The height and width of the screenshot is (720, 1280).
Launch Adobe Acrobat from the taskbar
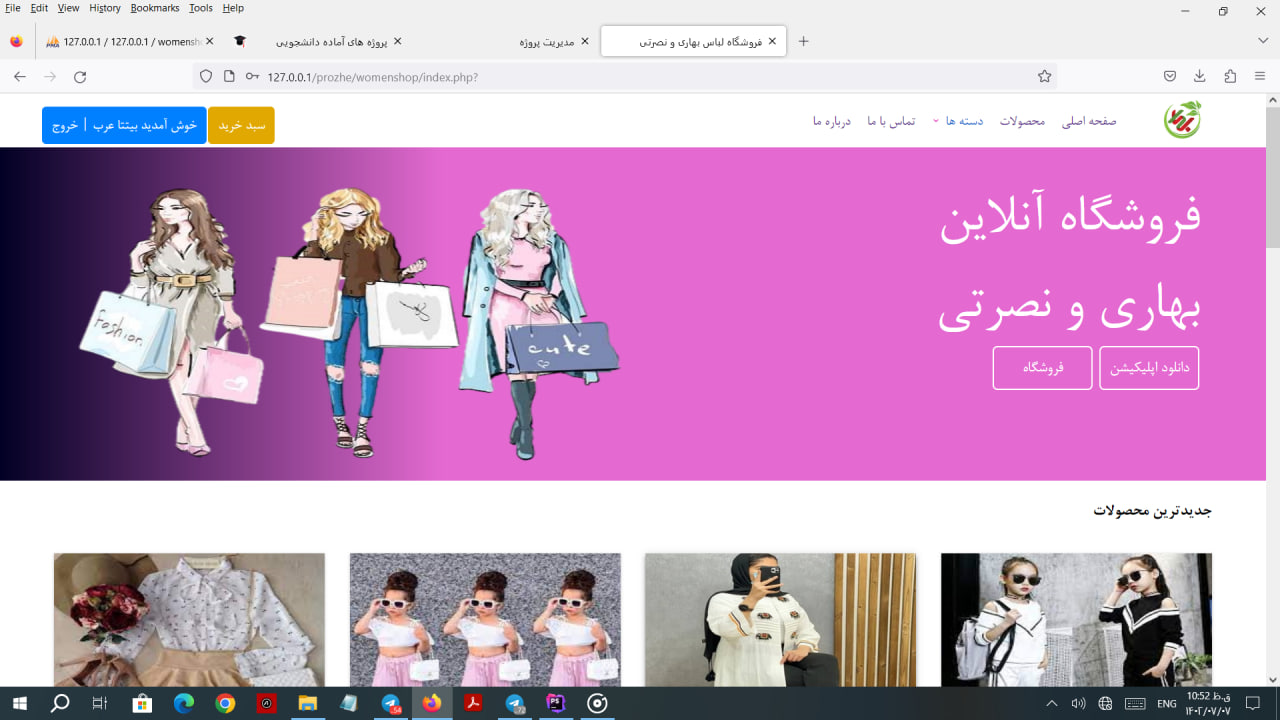coord(473,703)
